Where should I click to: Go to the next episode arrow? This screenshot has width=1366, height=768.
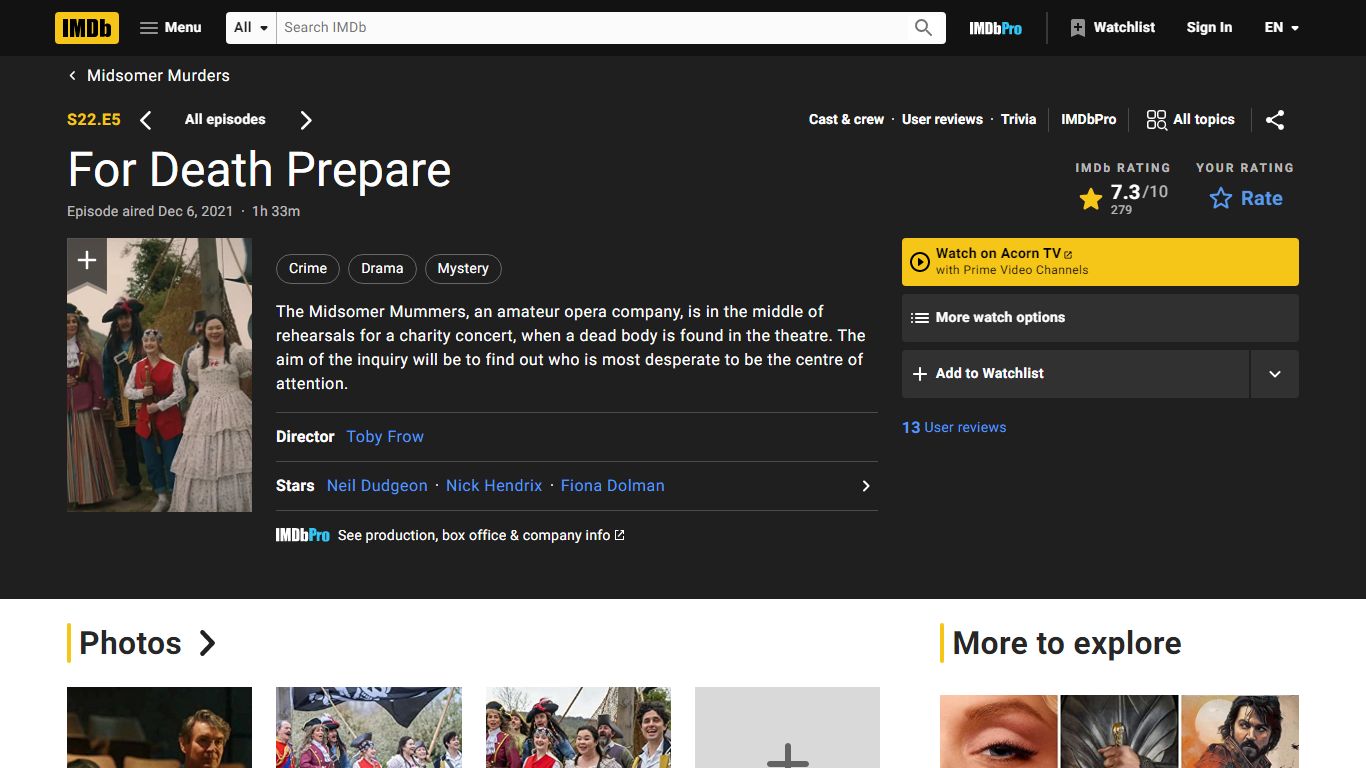[x=306, y=120]
